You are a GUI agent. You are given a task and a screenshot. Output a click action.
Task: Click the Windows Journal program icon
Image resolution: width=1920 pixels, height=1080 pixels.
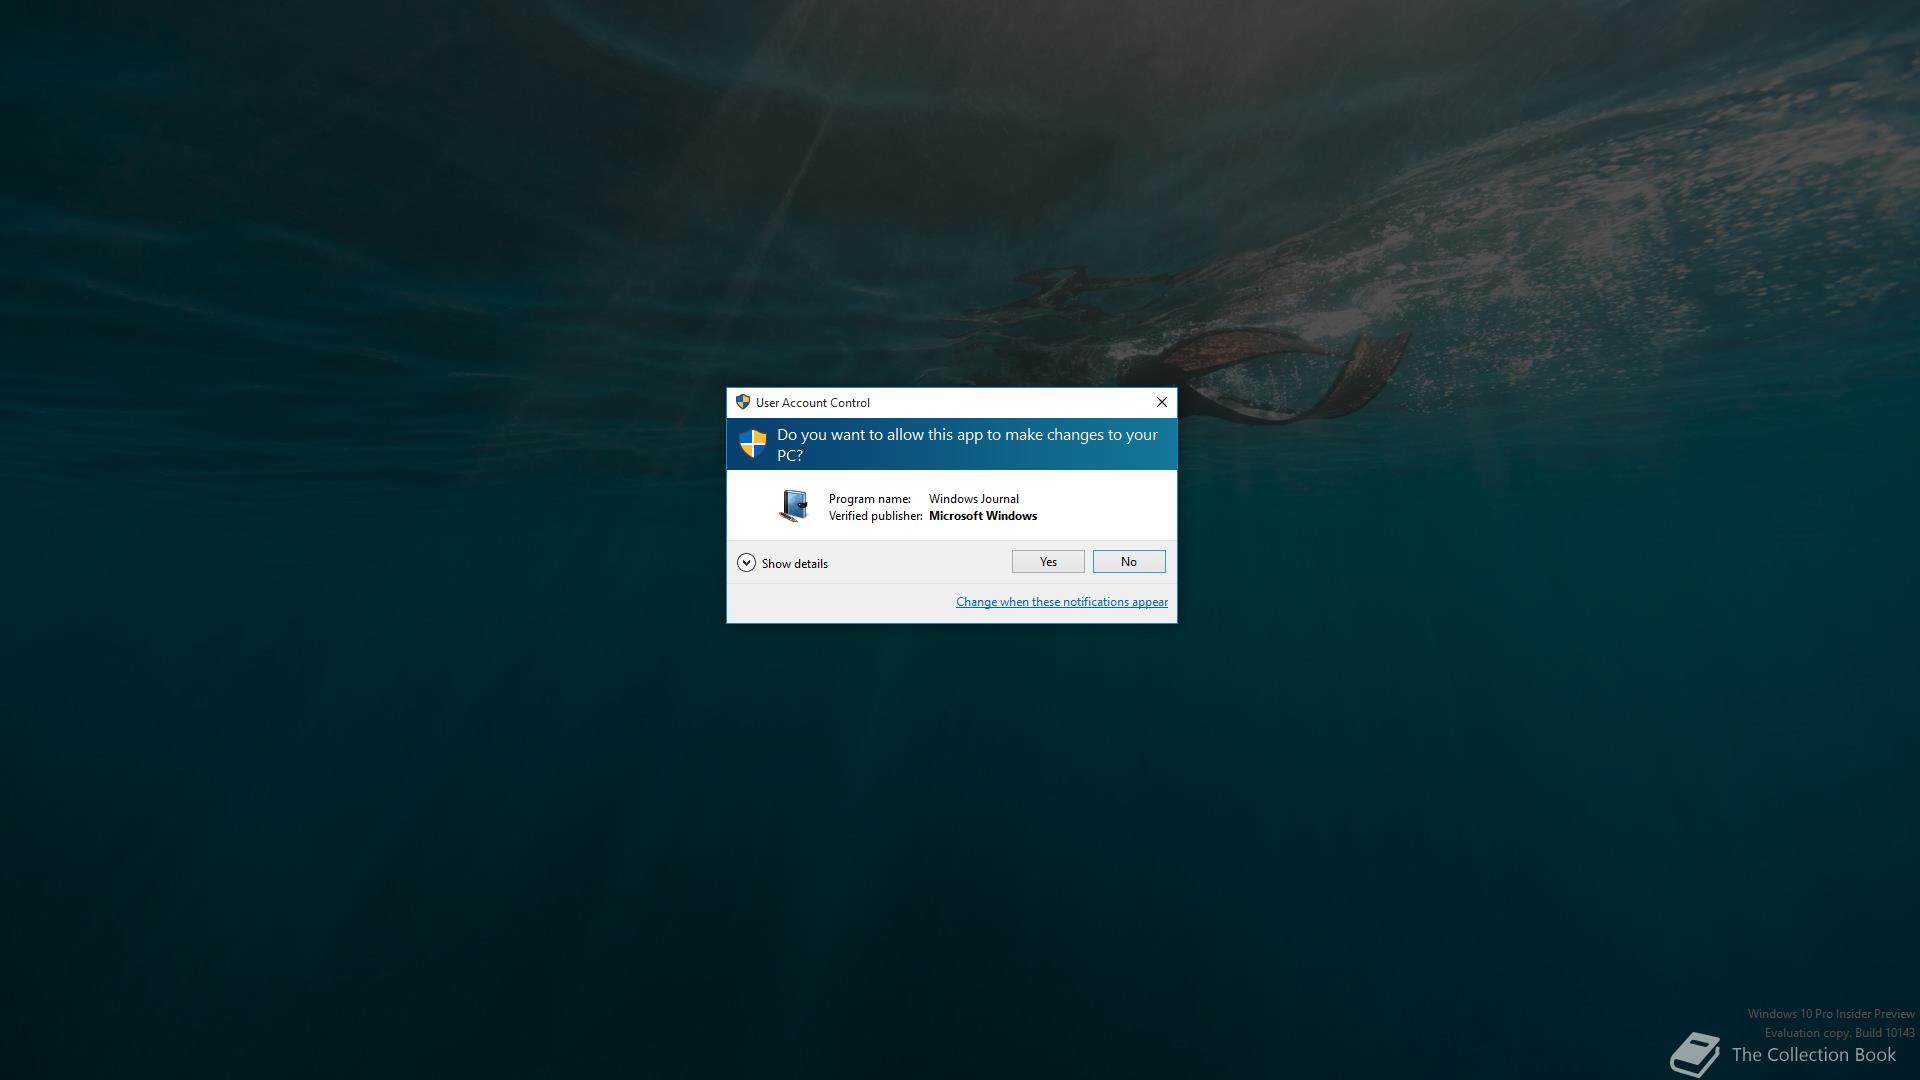794,506
